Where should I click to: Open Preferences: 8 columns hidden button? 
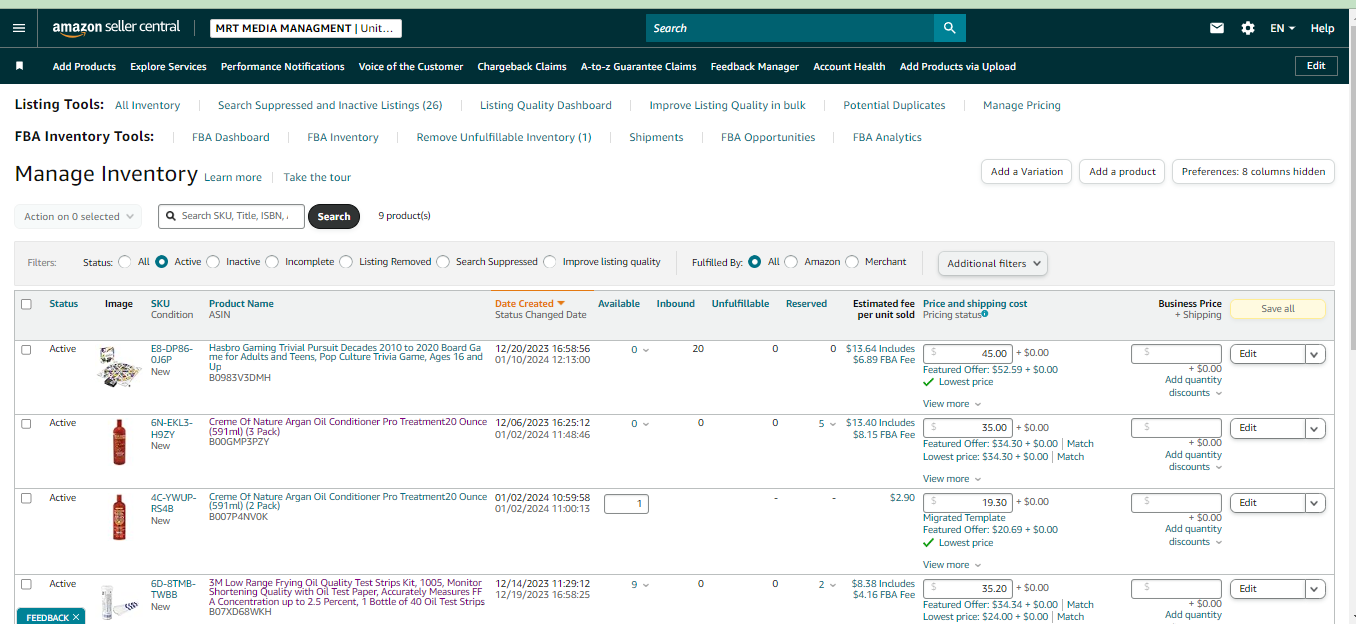1253,171
